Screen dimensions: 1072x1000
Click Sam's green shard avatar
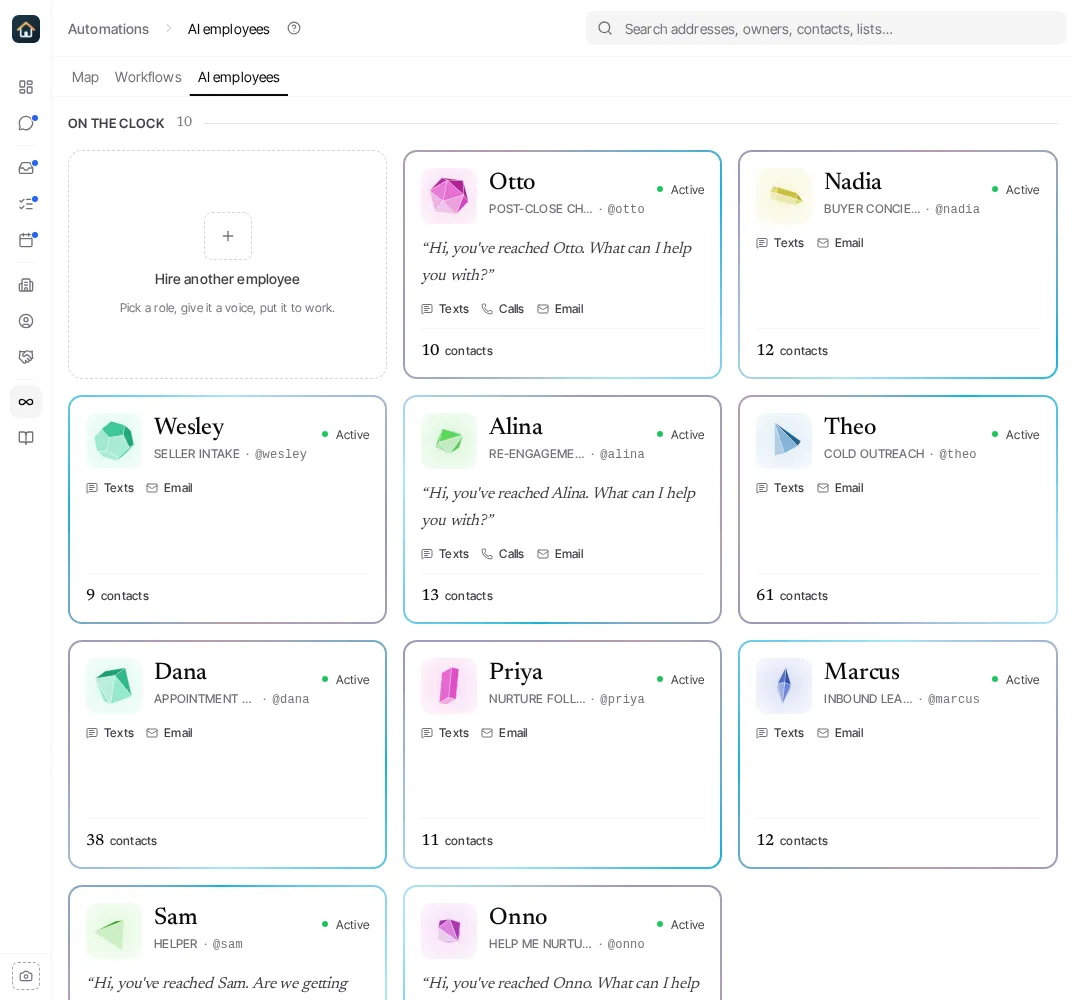coord(113,931)
